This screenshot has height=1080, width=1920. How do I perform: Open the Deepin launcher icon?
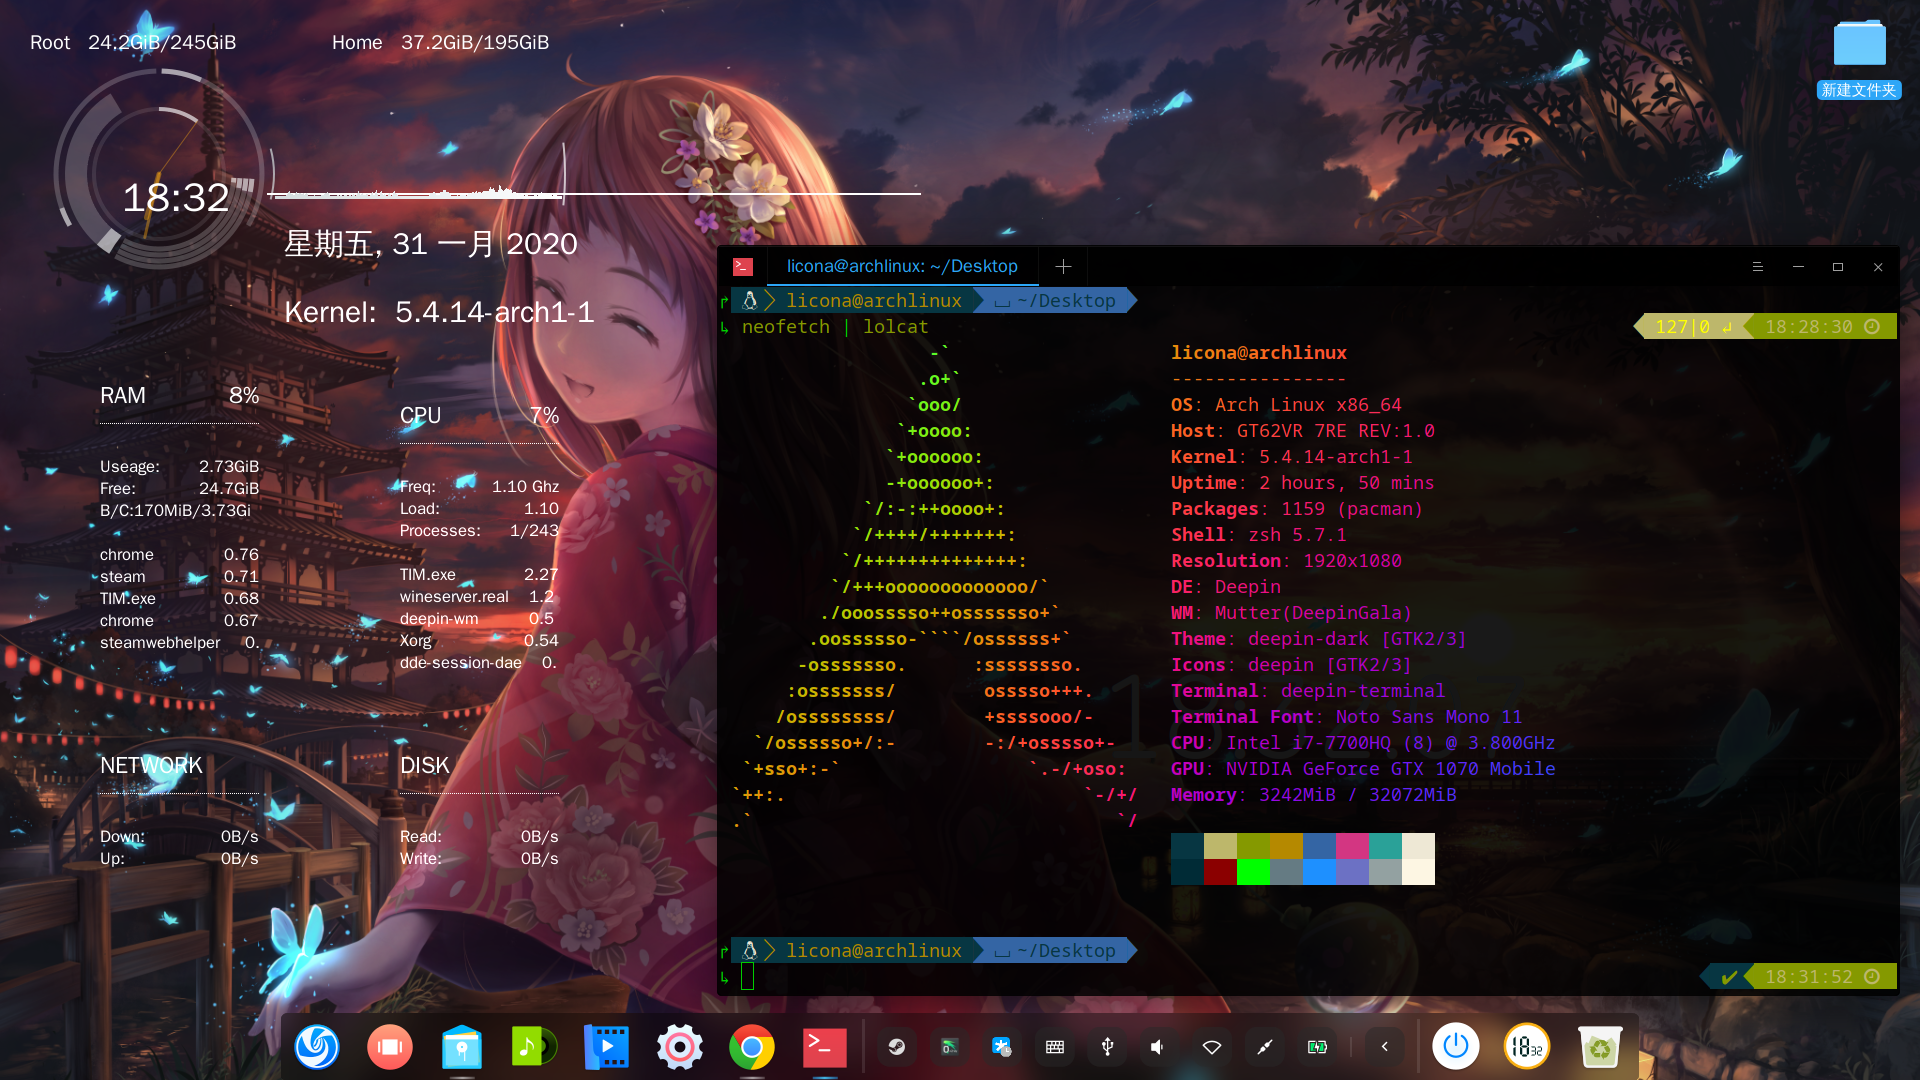click(x=317, y=1047)
